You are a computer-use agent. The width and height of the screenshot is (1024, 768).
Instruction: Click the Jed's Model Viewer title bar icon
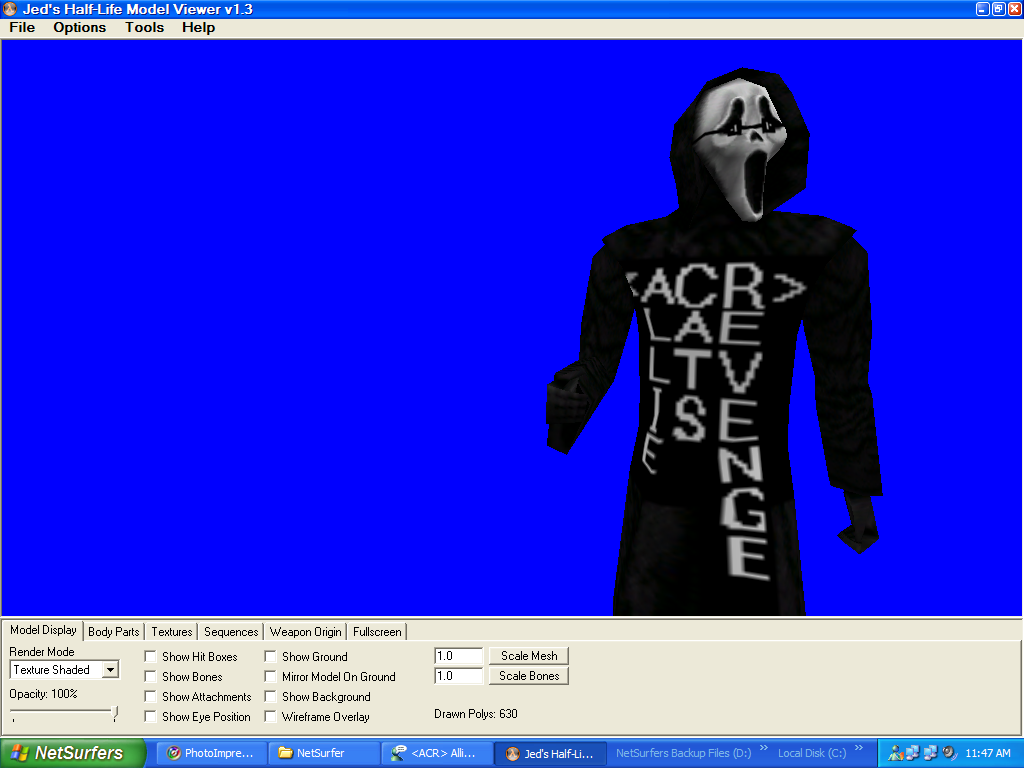10,9
